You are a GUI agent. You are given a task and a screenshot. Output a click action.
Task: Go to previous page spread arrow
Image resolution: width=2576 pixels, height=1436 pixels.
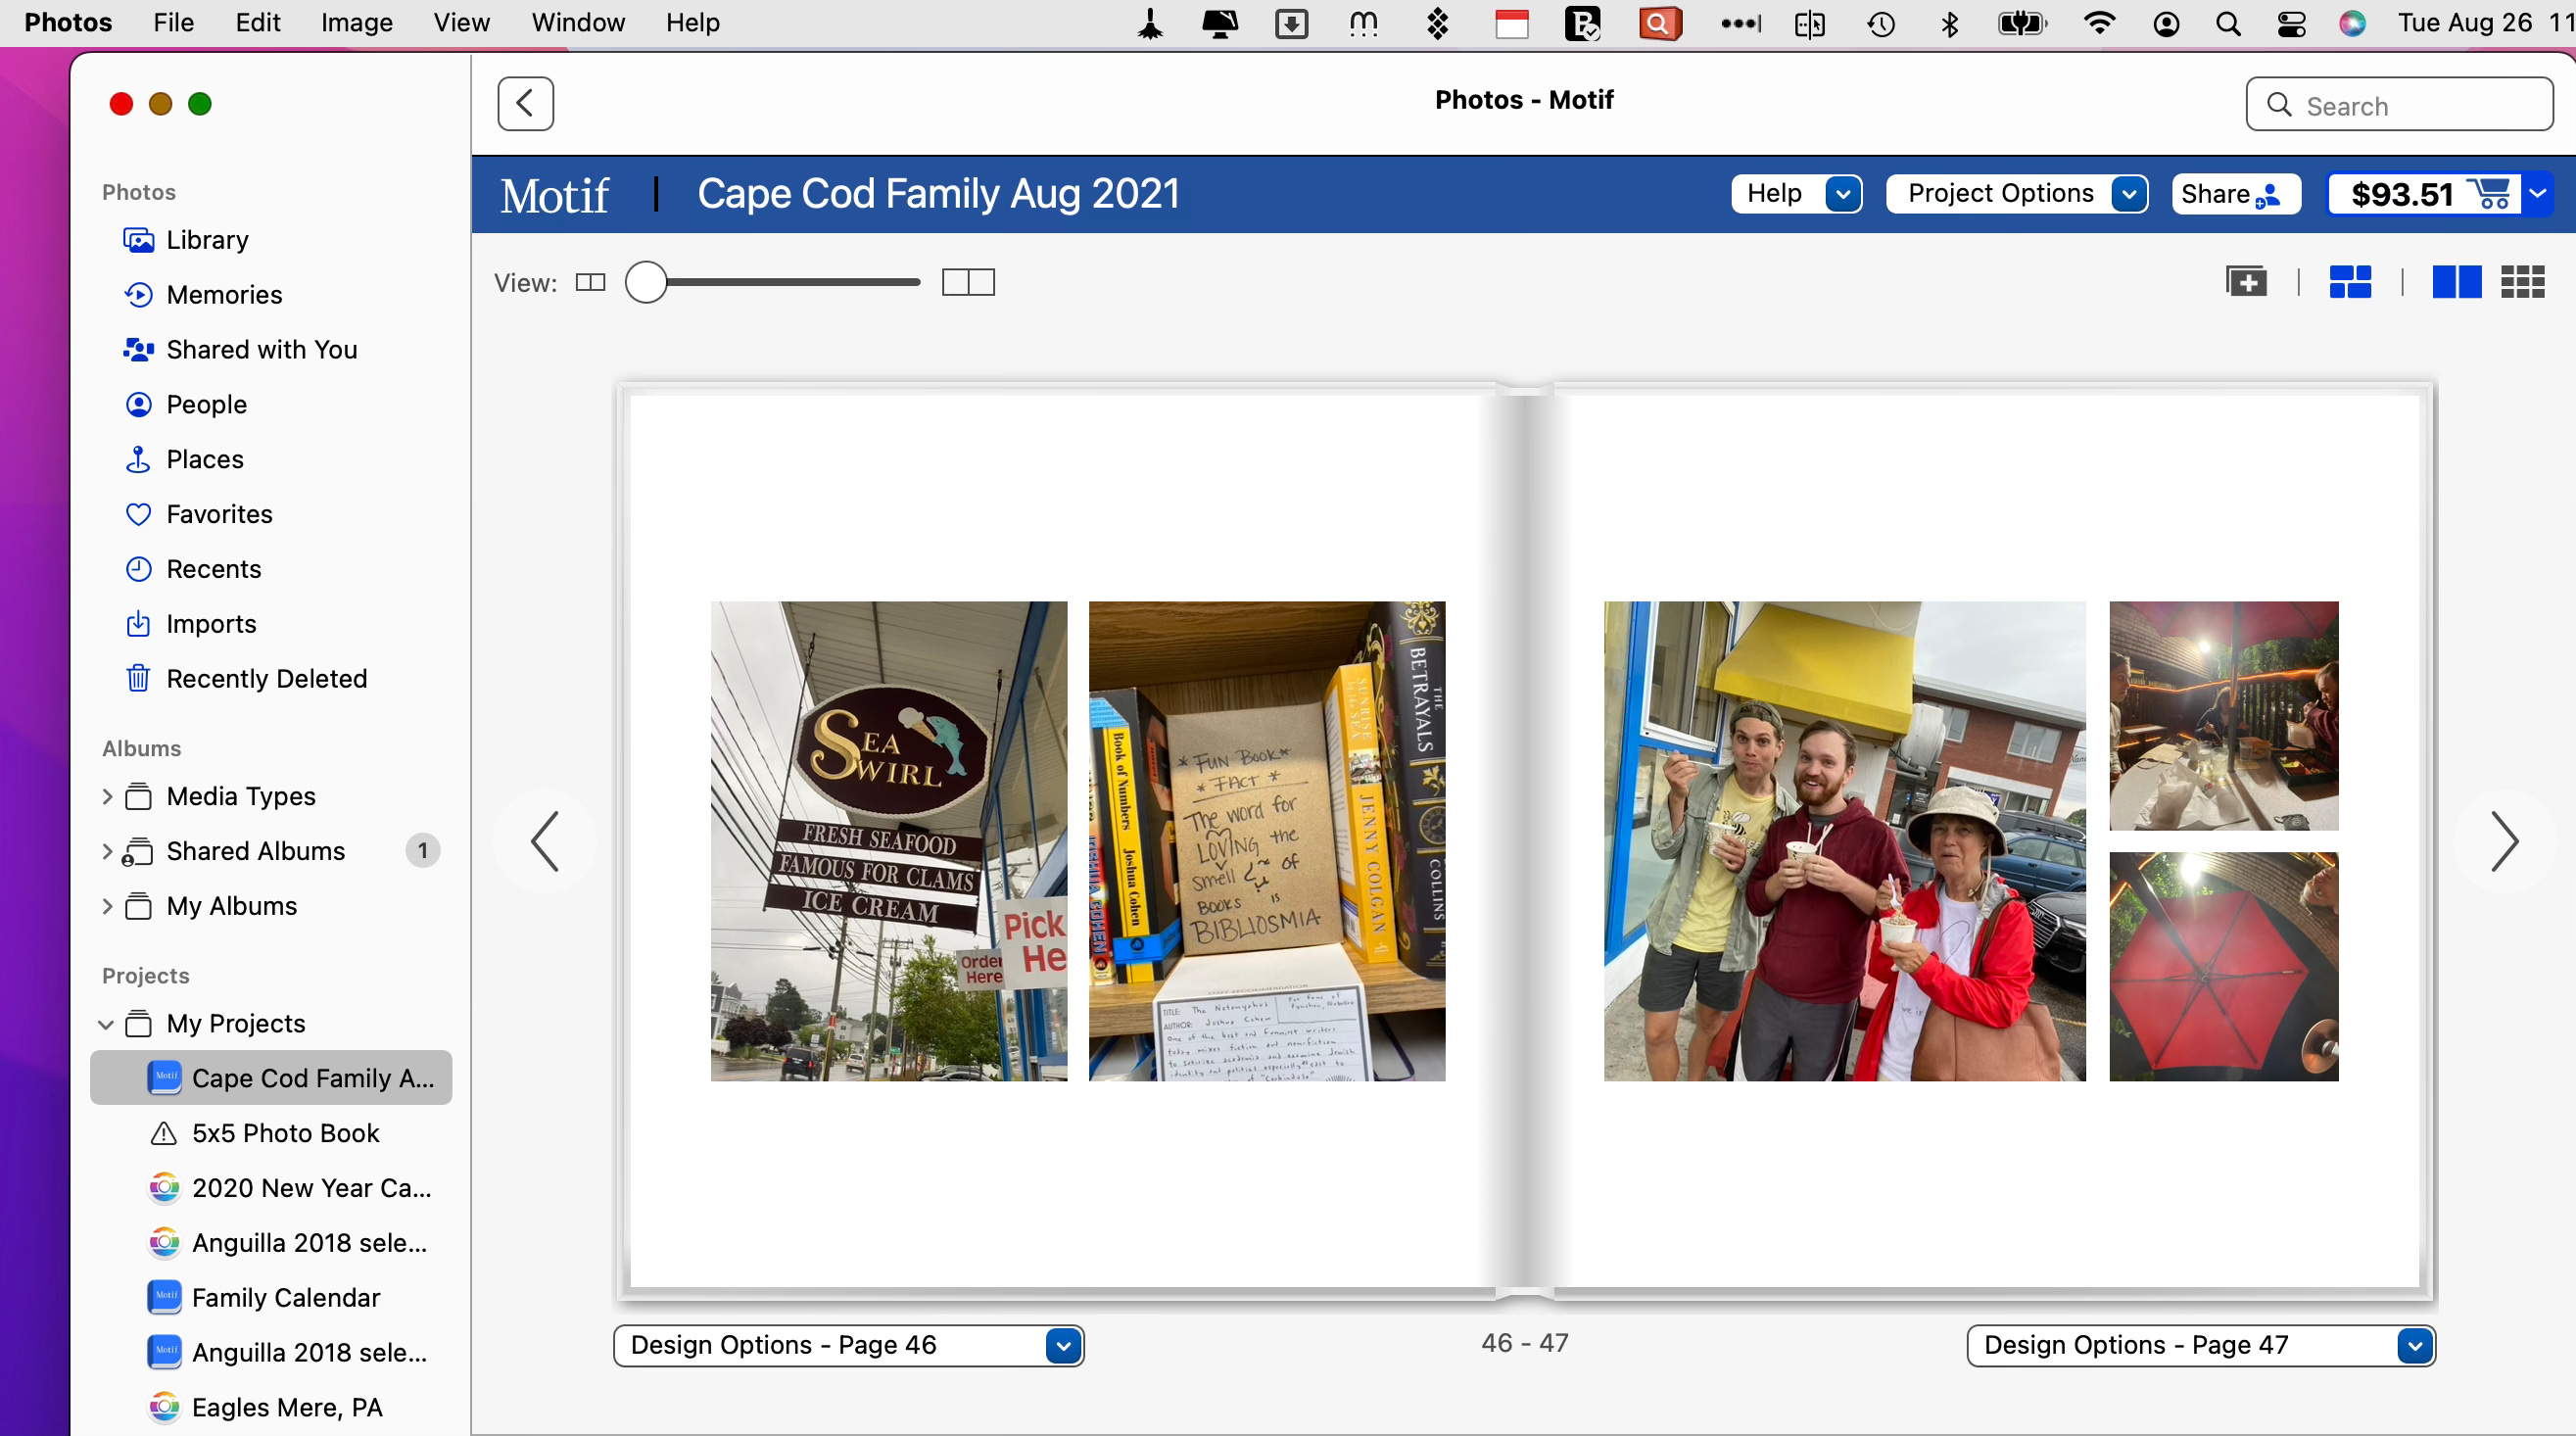[x=545, y=841]
